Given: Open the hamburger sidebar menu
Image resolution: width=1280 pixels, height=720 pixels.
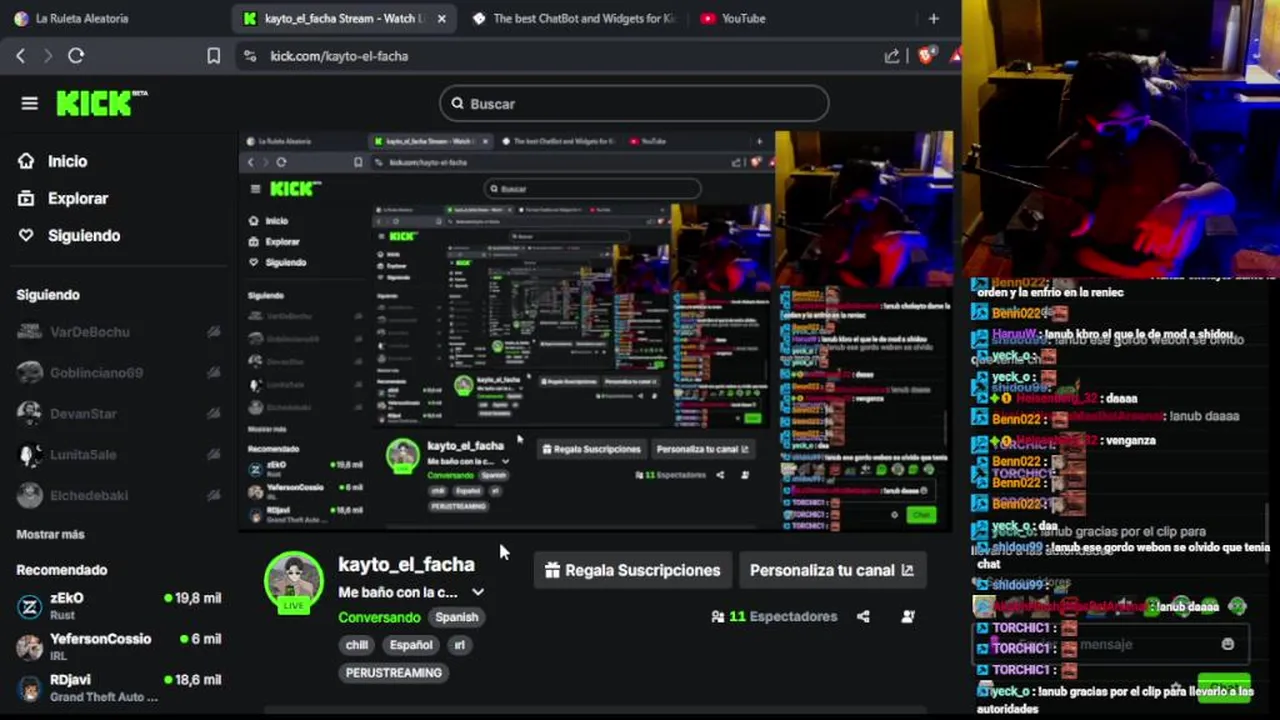Looking at the screenshot, I should (x=29, y=103).
